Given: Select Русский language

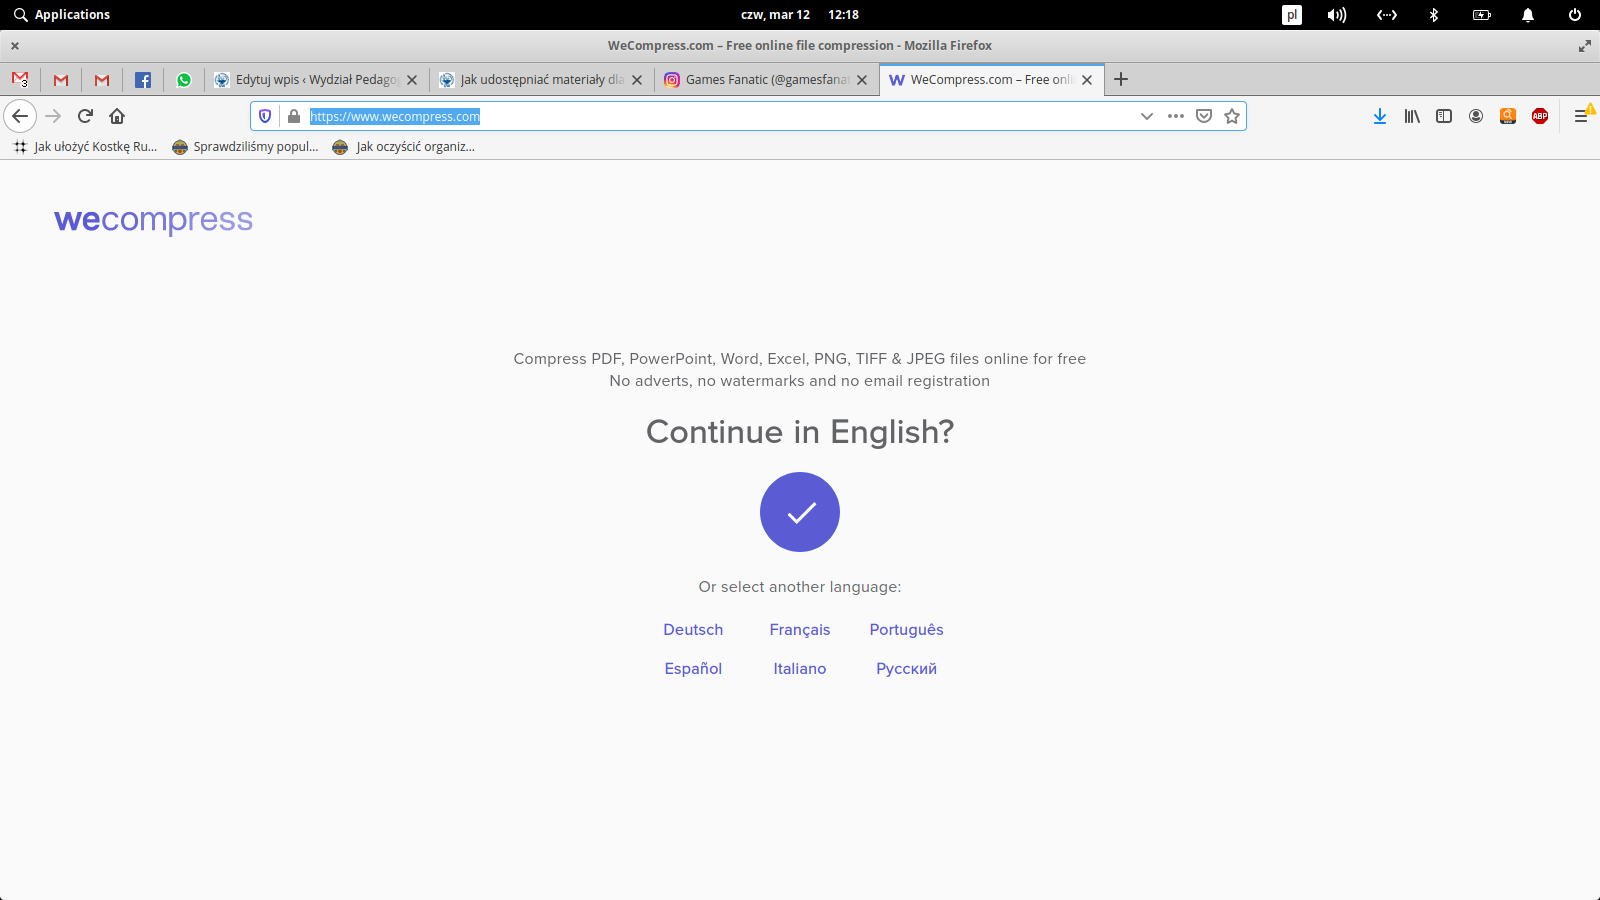Looking at the screenshot, I should click(x=906, y=669).
